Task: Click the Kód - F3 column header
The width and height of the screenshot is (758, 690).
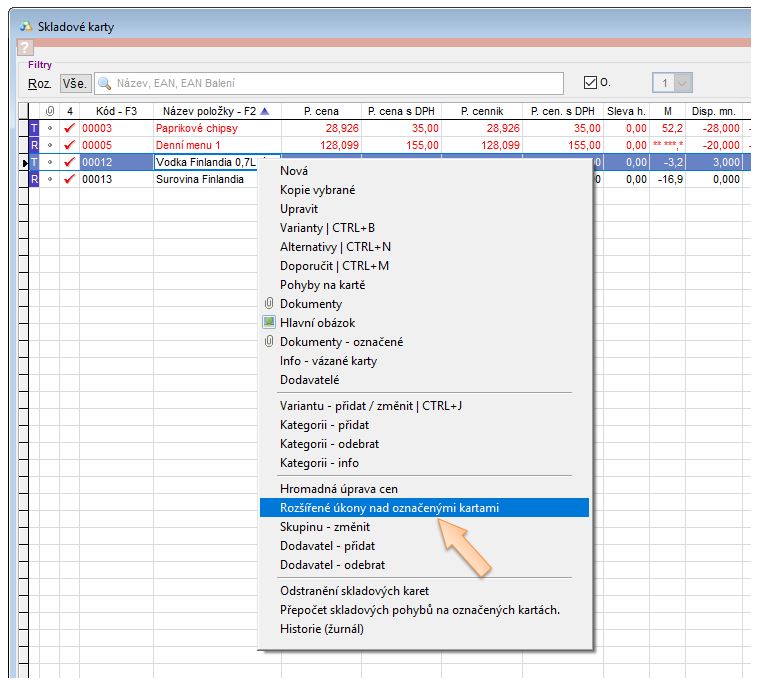Action: coord(115,112)
